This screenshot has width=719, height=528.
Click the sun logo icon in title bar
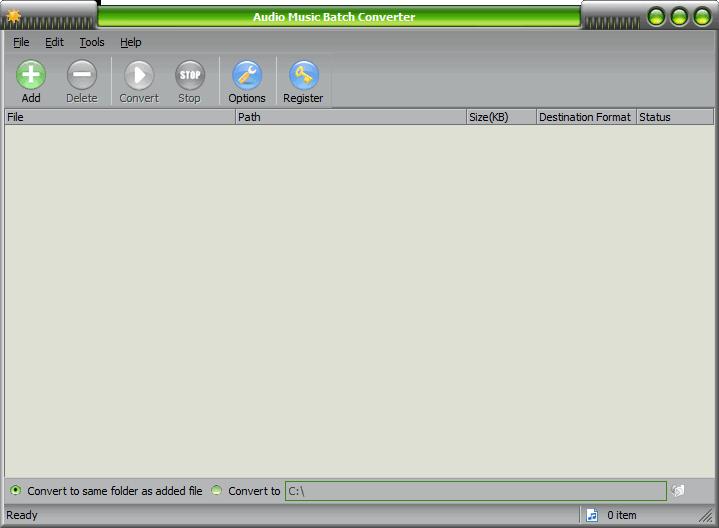click(13, 17)
